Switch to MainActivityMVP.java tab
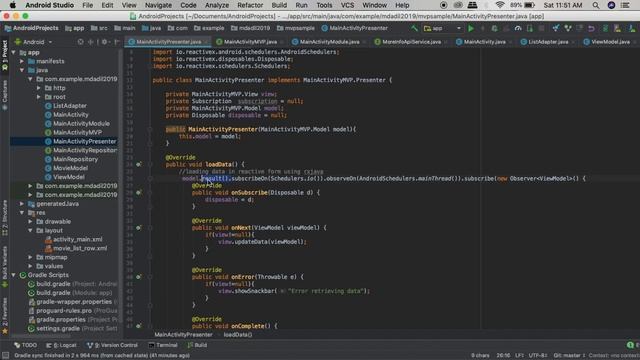This screenshot has width=640, height=360. tap(250, 42)
